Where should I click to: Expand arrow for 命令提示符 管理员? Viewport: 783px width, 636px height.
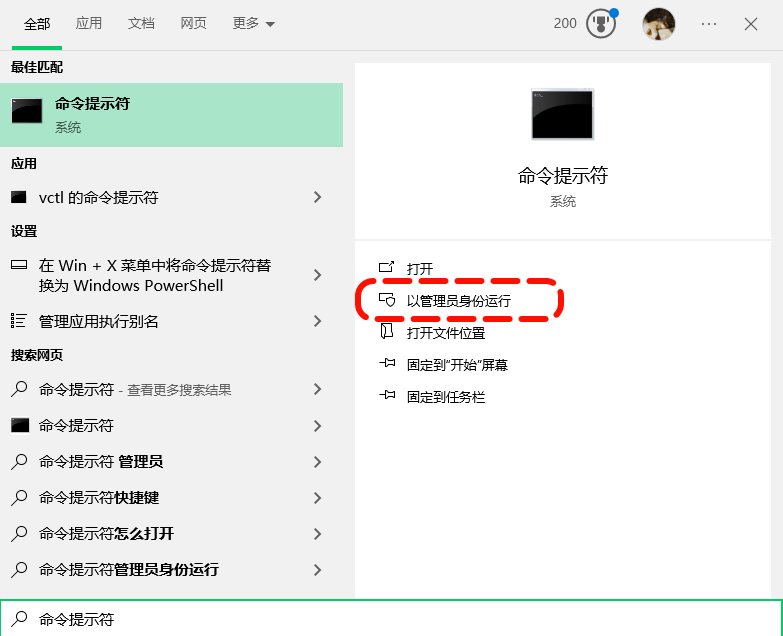[317, 462]
